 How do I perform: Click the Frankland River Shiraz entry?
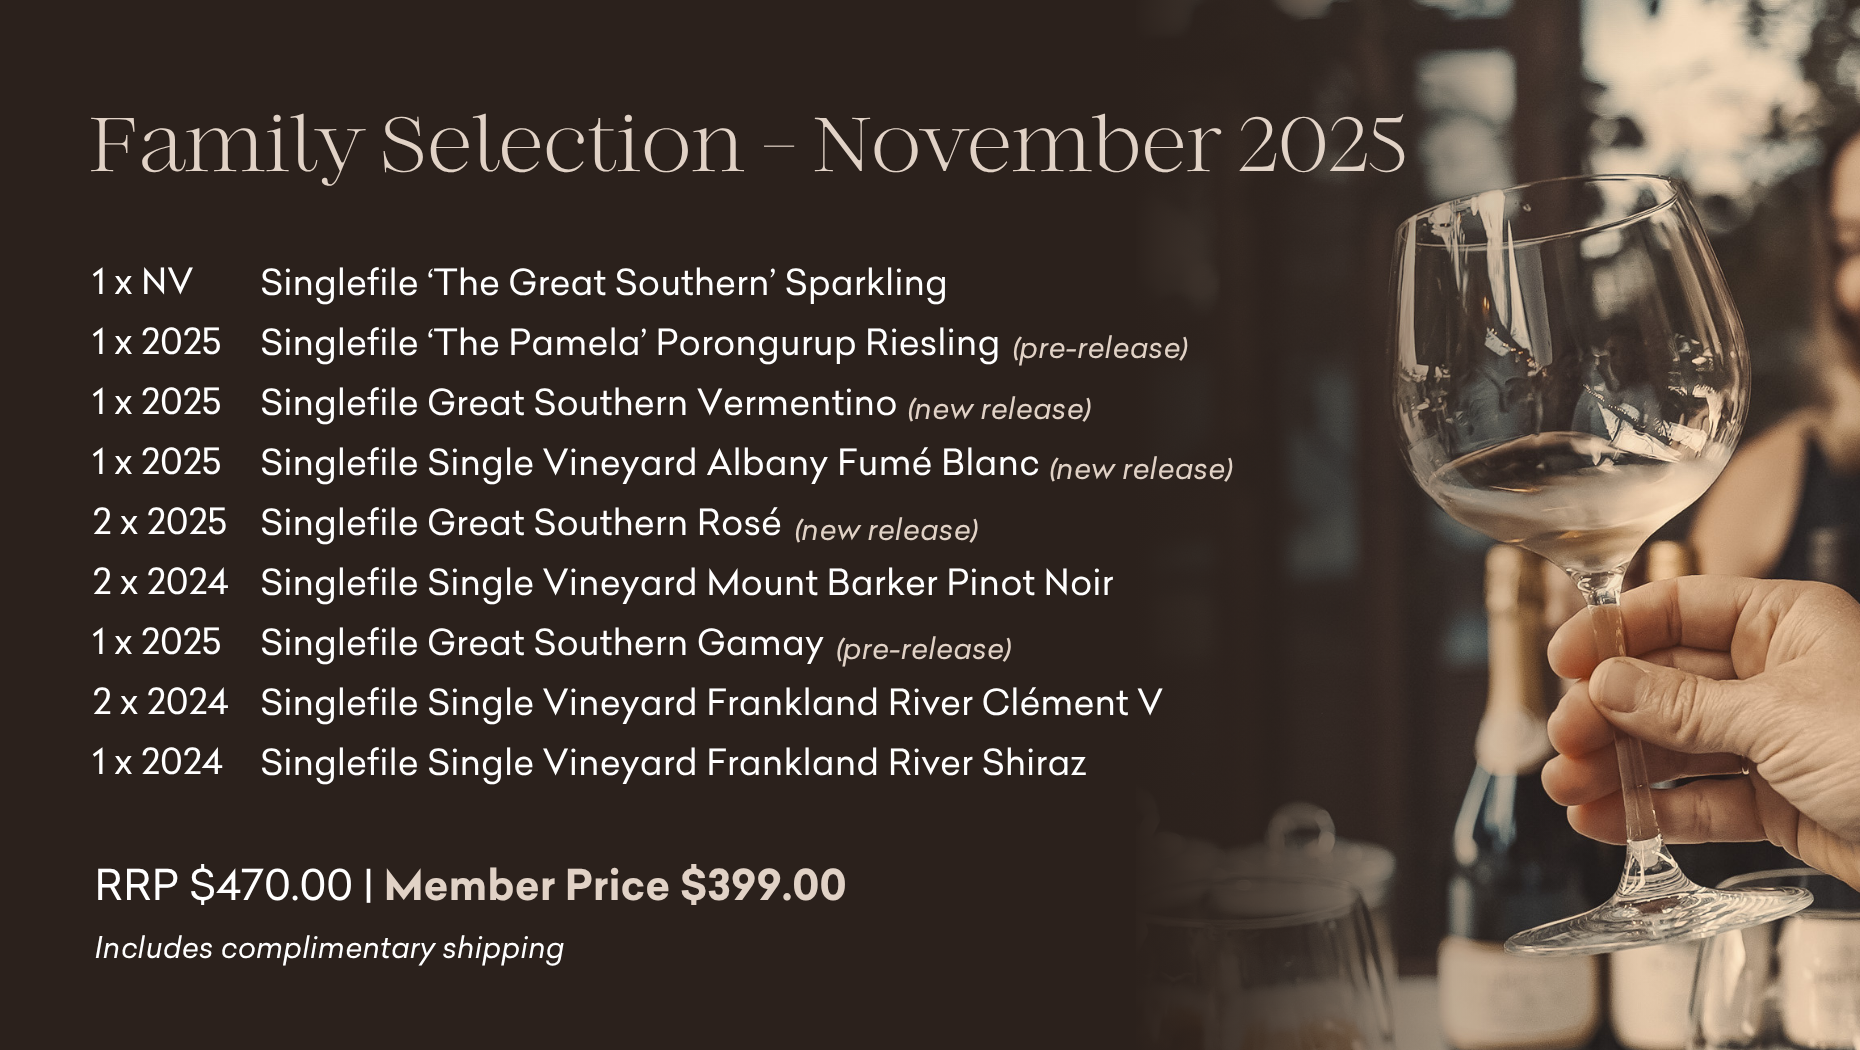(673, 763)
